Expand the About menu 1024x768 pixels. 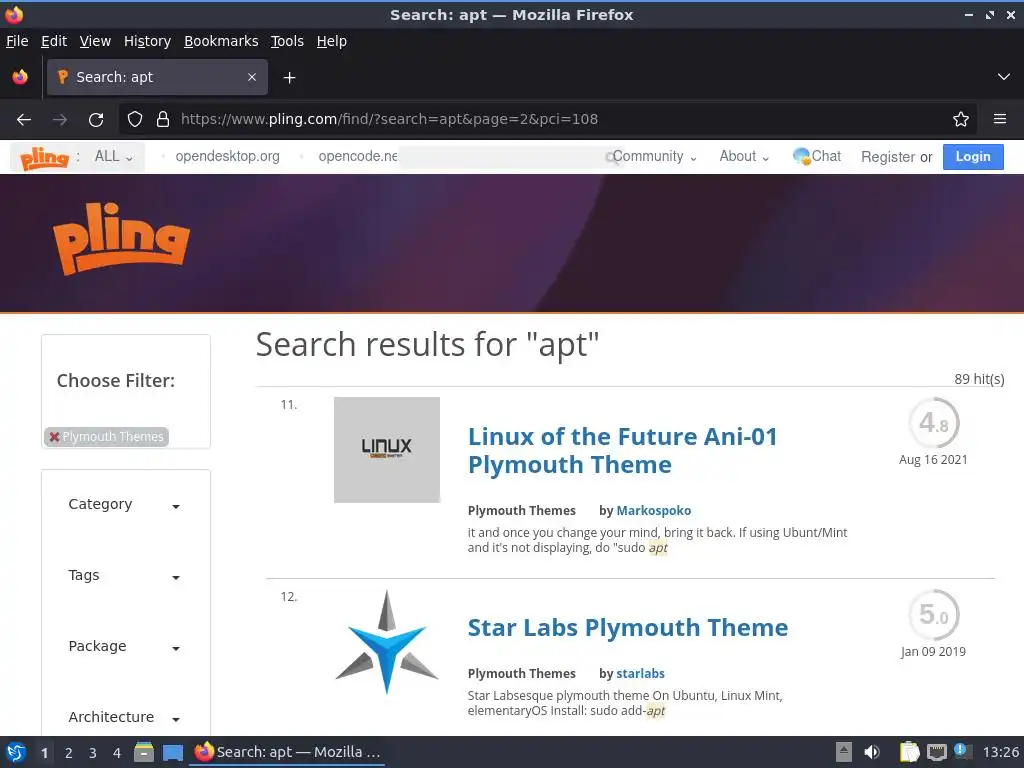pos(744,157)
